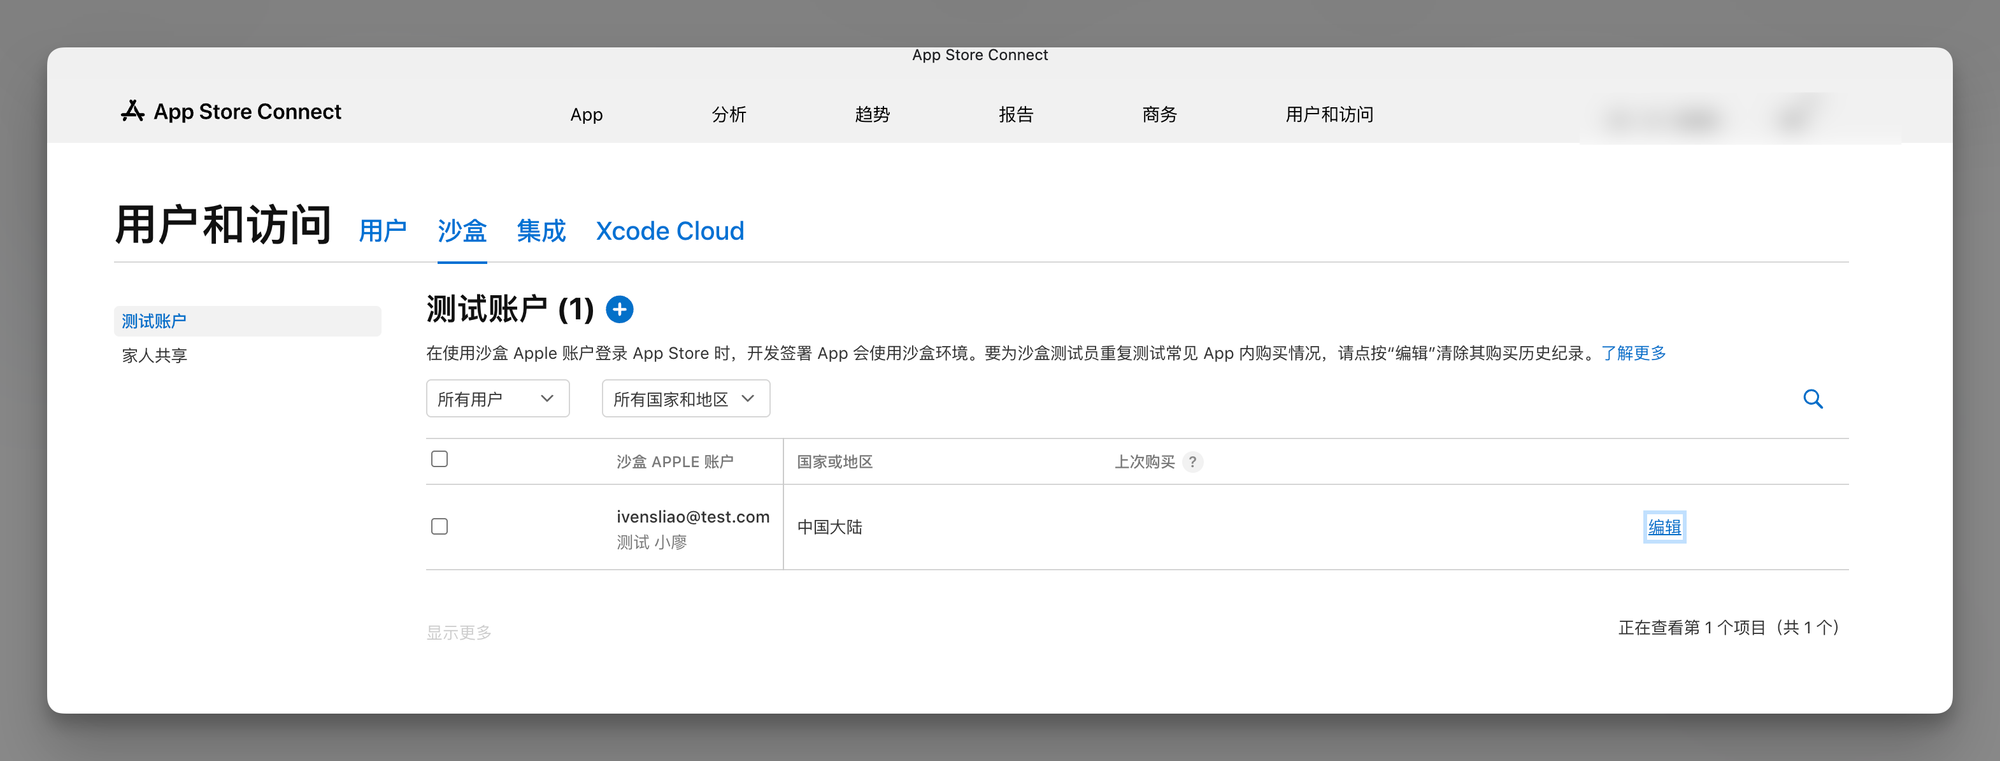2000x761 pixels.
Task: Click the search magnifier icon
Action: tap(1812, 399)
